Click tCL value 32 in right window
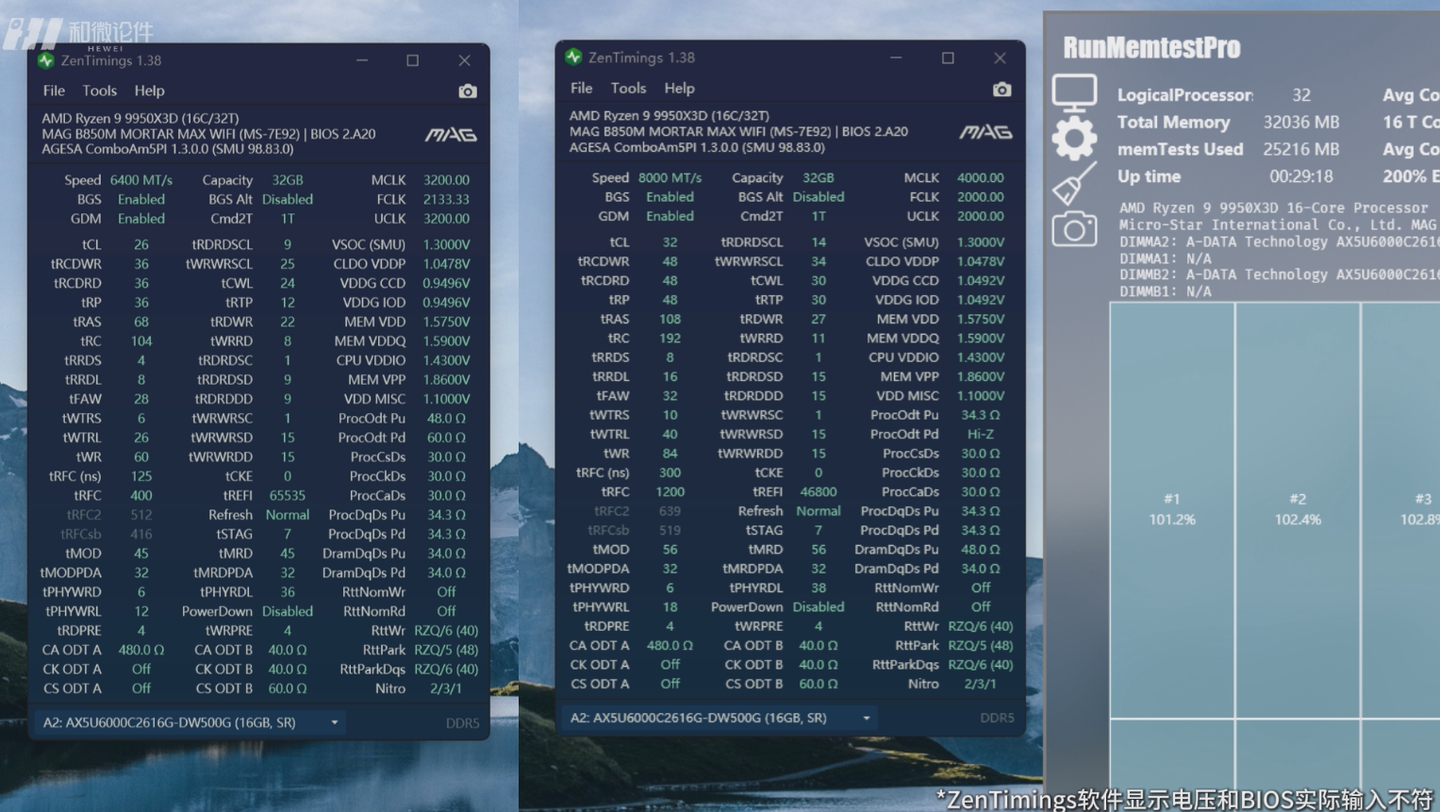Image resolution: width=1440 pixels, height=812 pixels. click(x=670, y=242)
